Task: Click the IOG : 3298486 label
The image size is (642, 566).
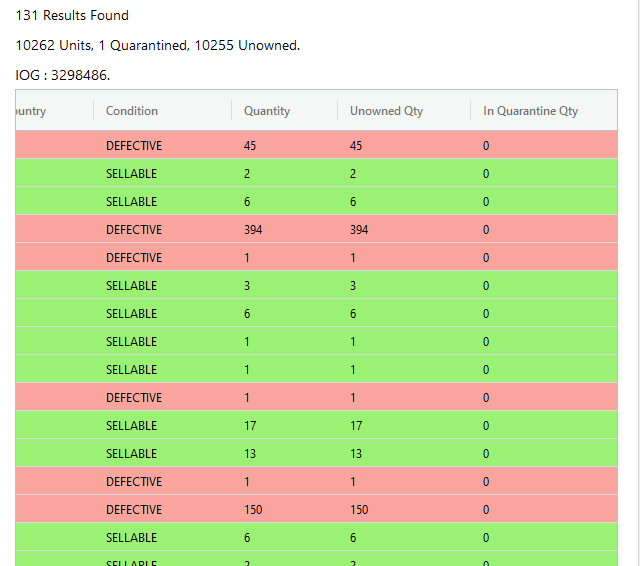Action: click(63, 75)
